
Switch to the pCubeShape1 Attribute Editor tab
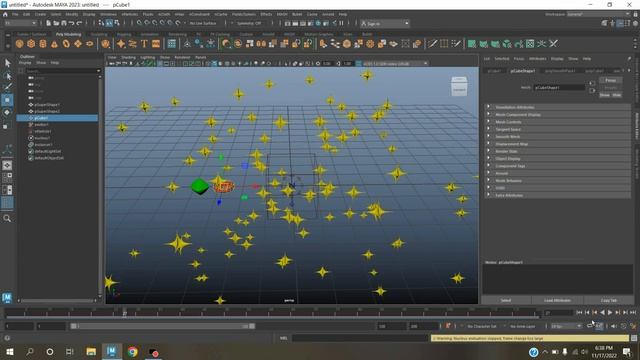point(523,71)
